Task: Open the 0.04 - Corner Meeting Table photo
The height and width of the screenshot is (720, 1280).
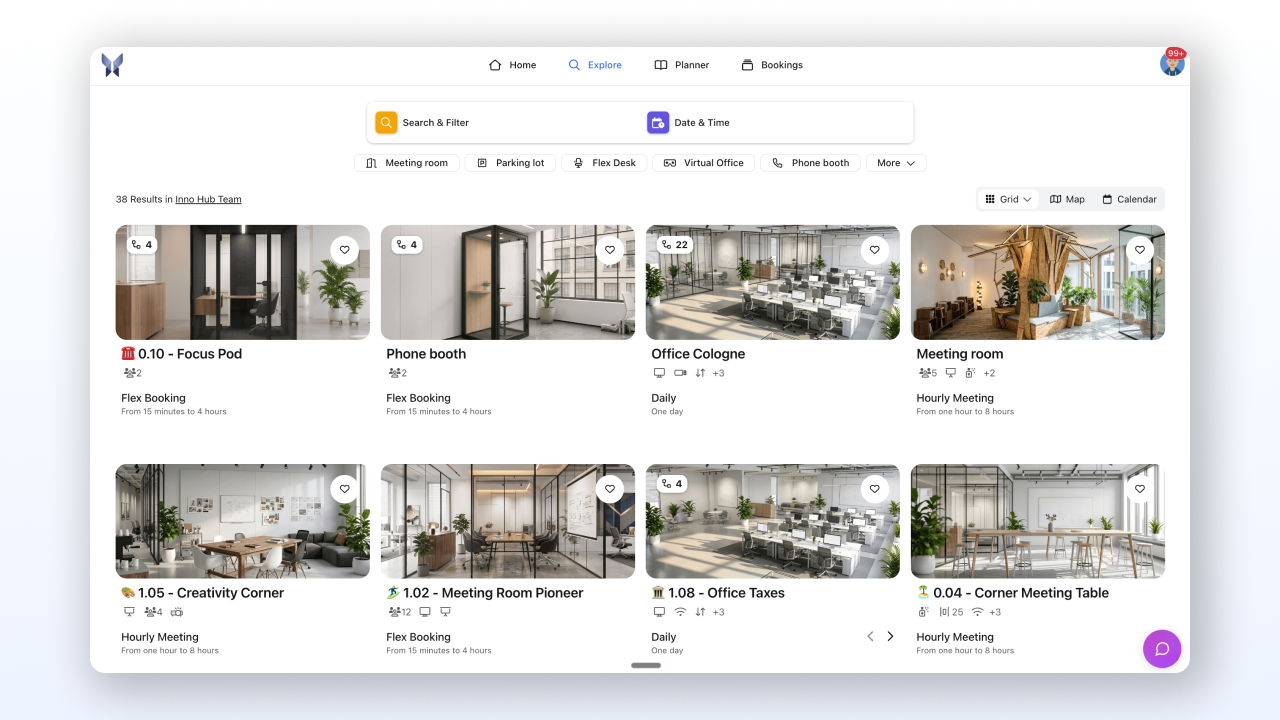Action: (1038, 521)
